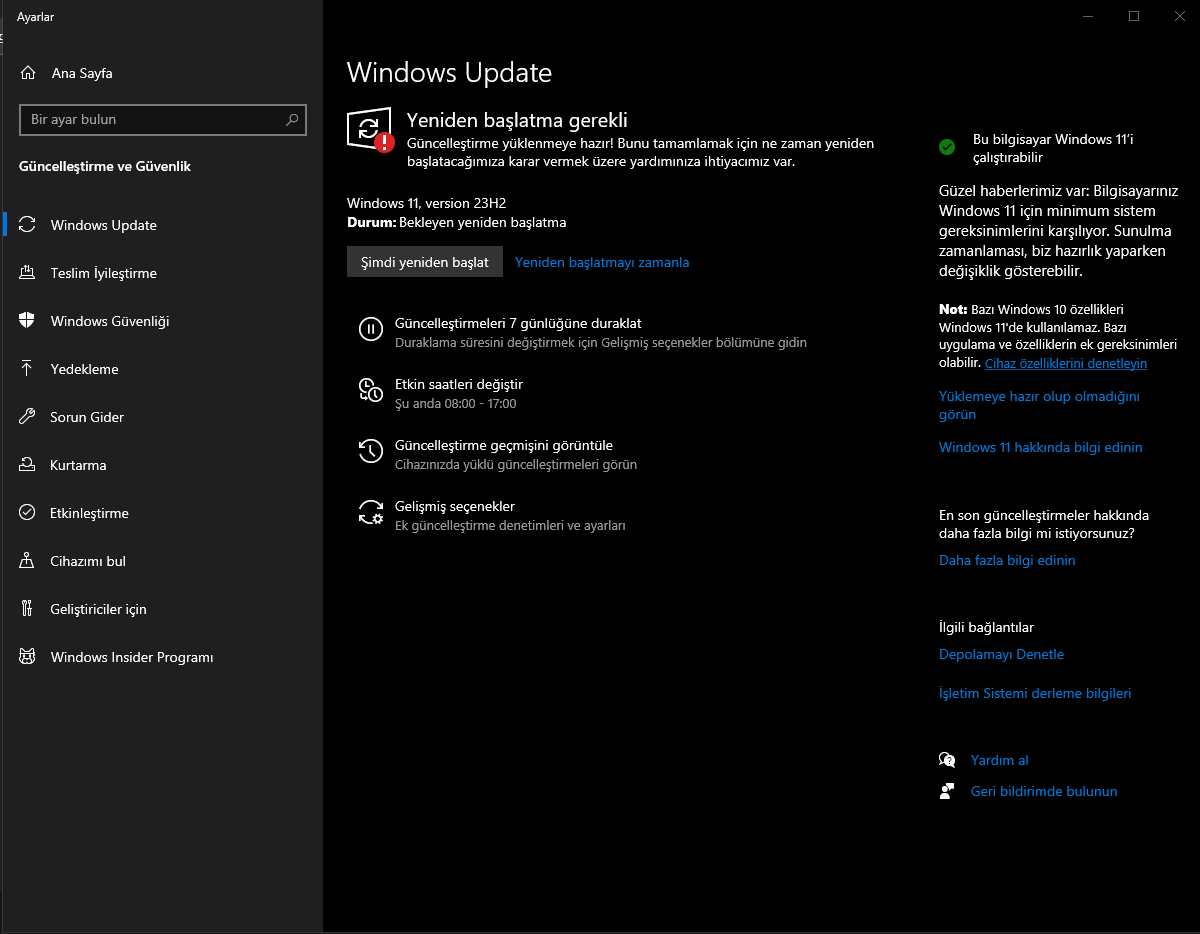
Task: Go back to Ana Sayfa
Action: coord(162,73)
